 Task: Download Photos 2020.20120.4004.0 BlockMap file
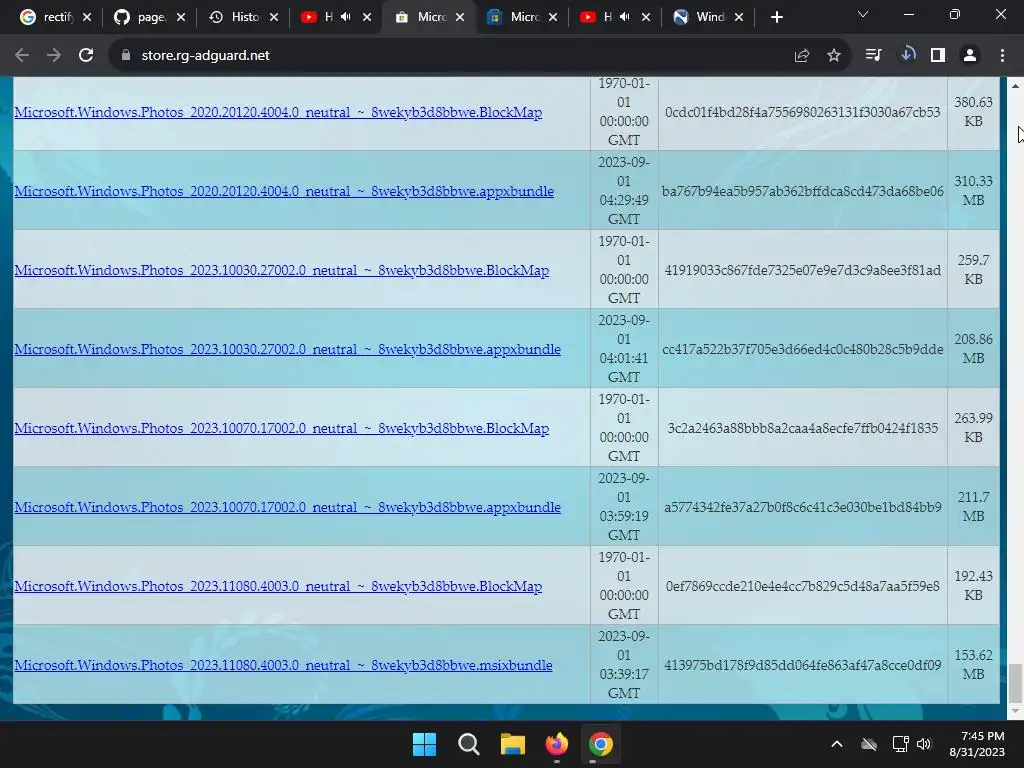point(278,112)
